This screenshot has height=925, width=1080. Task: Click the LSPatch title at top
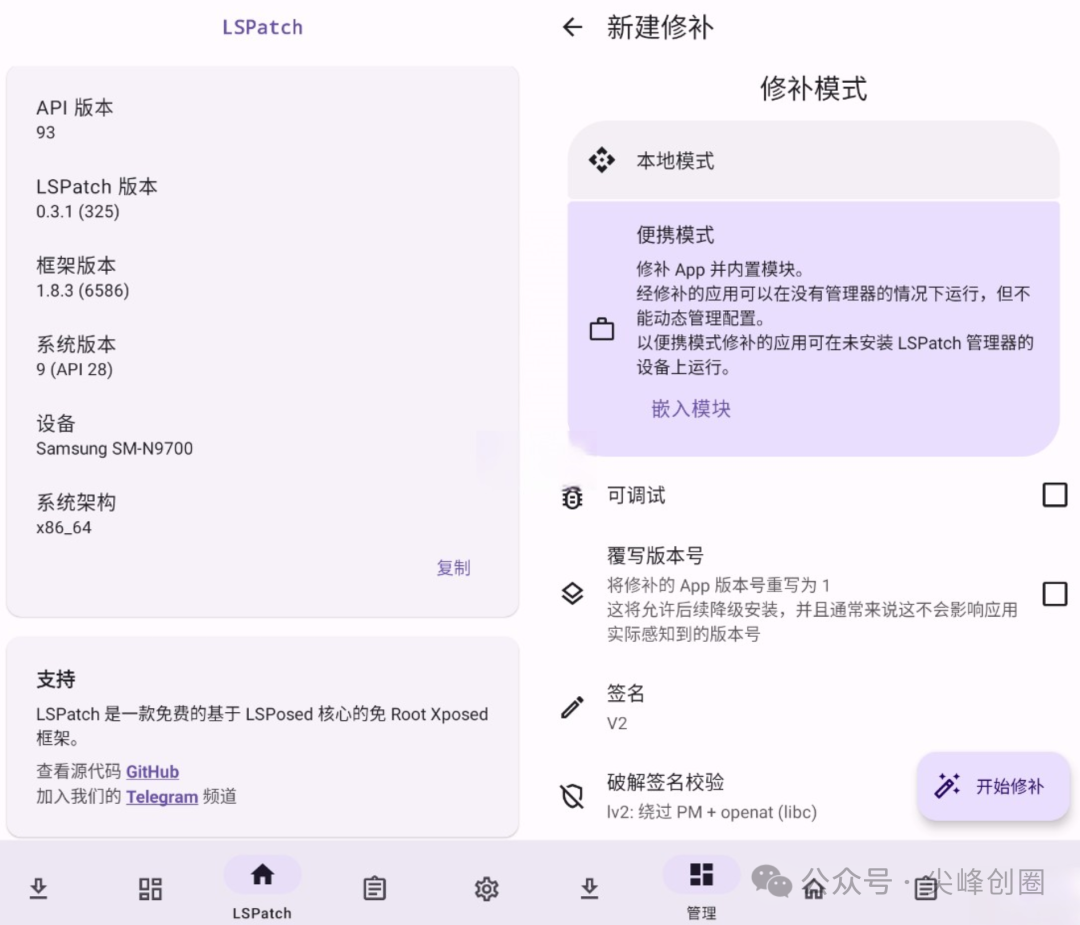click(x=262, y=27)
